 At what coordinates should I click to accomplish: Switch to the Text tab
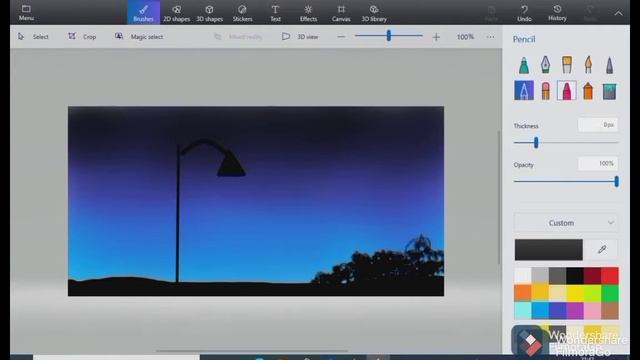[276, 13]
